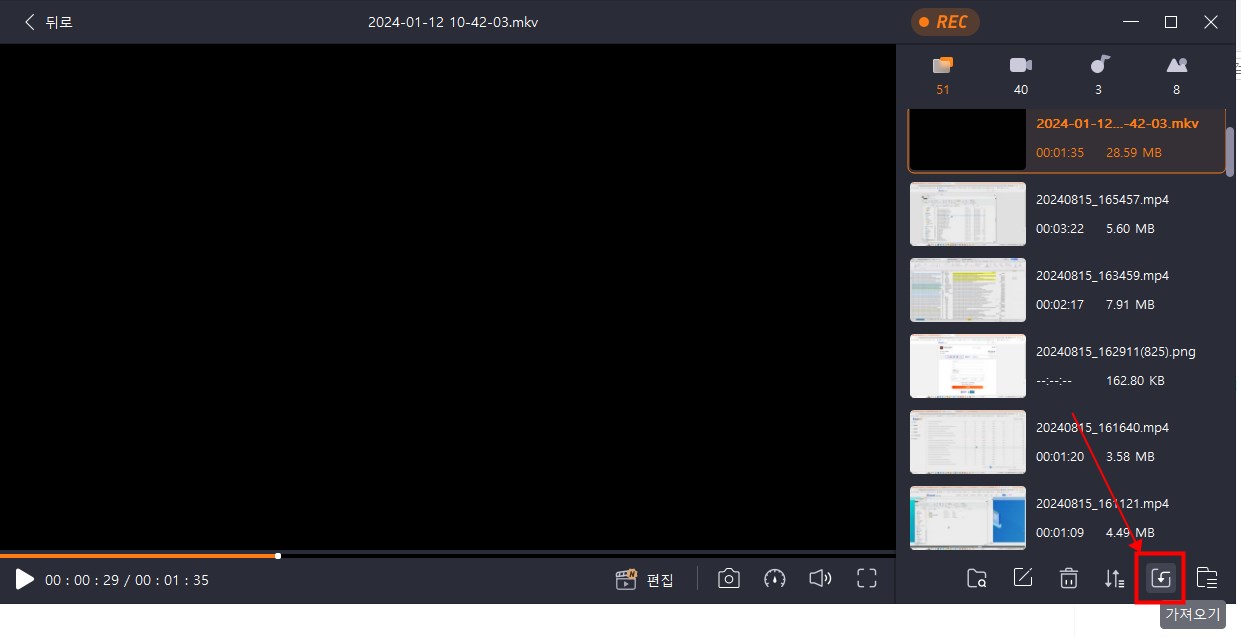Mute the video volume
The image size is (1241, 638).
[820, 578]
